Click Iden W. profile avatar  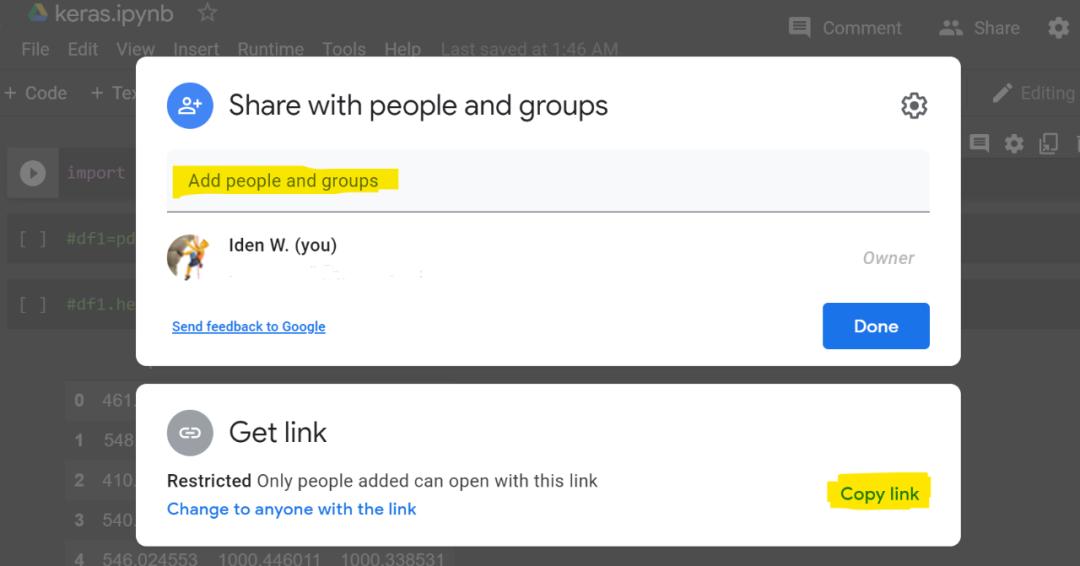(188, 258)
